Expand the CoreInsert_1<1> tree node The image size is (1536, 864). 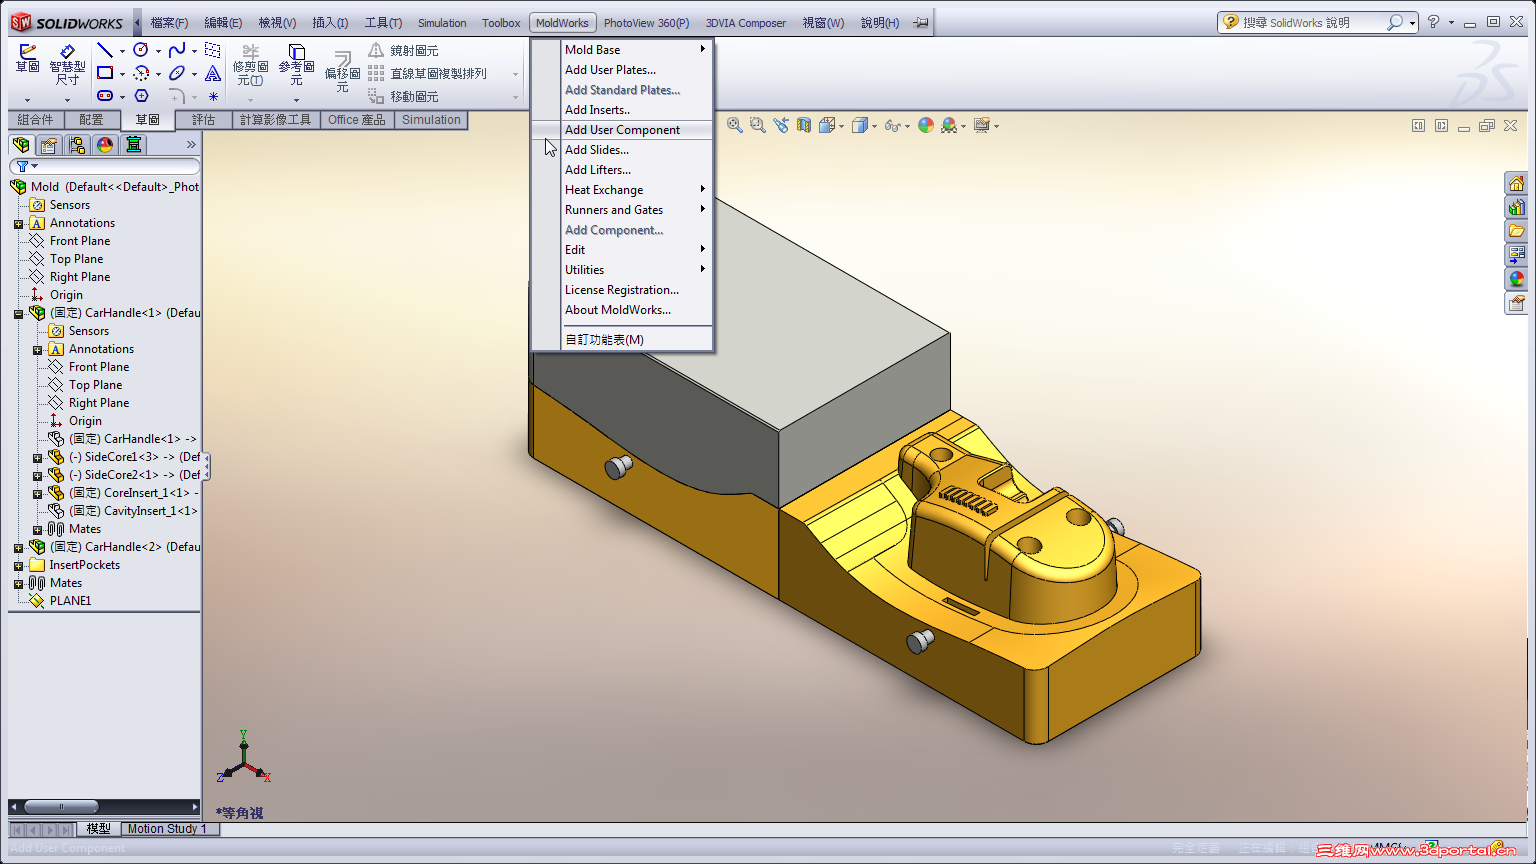tap(37, 493)
